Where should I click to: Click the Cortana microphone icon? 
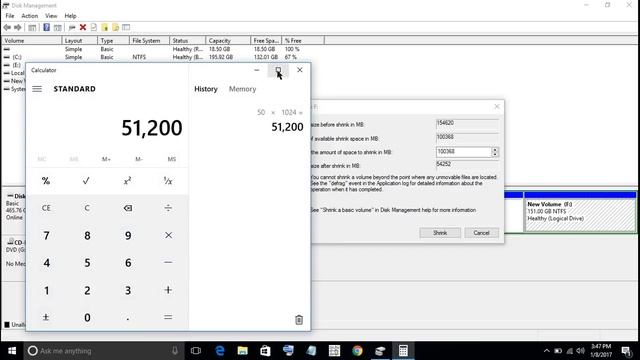coord(175,351)
